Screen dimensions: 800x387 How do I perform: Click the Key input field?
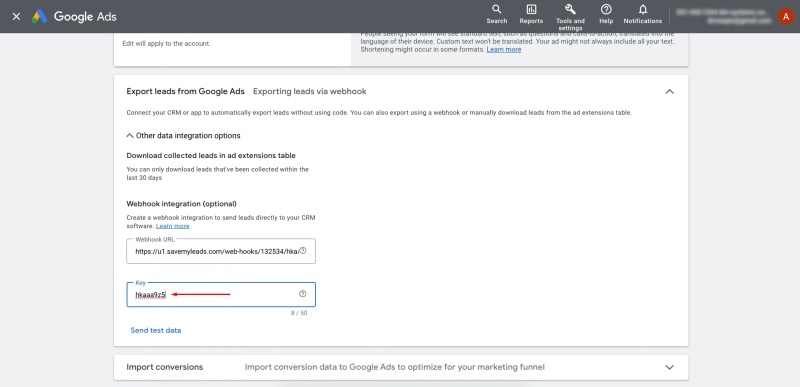pyautogui.click(x=221, y=294)
